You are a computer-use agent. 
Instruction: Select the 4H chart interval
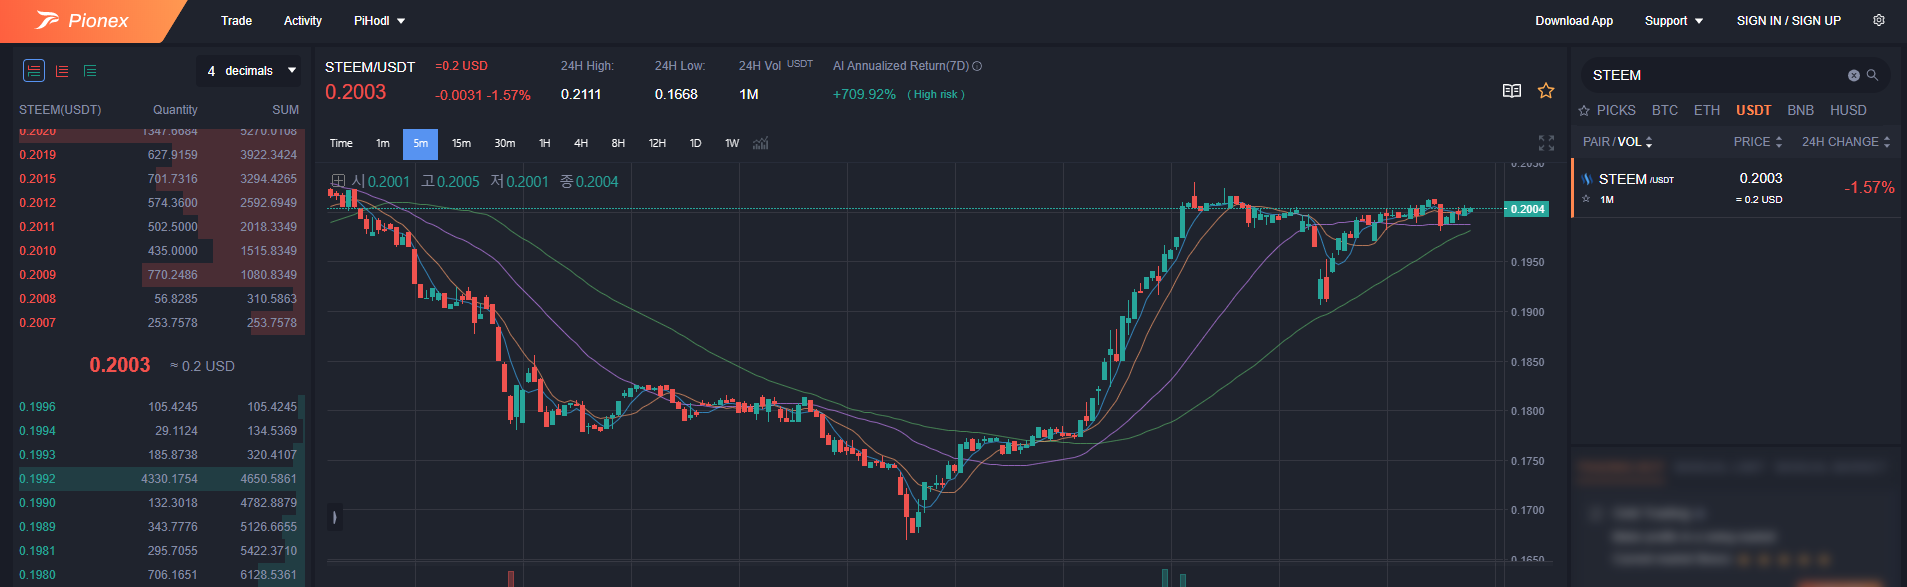581,144
